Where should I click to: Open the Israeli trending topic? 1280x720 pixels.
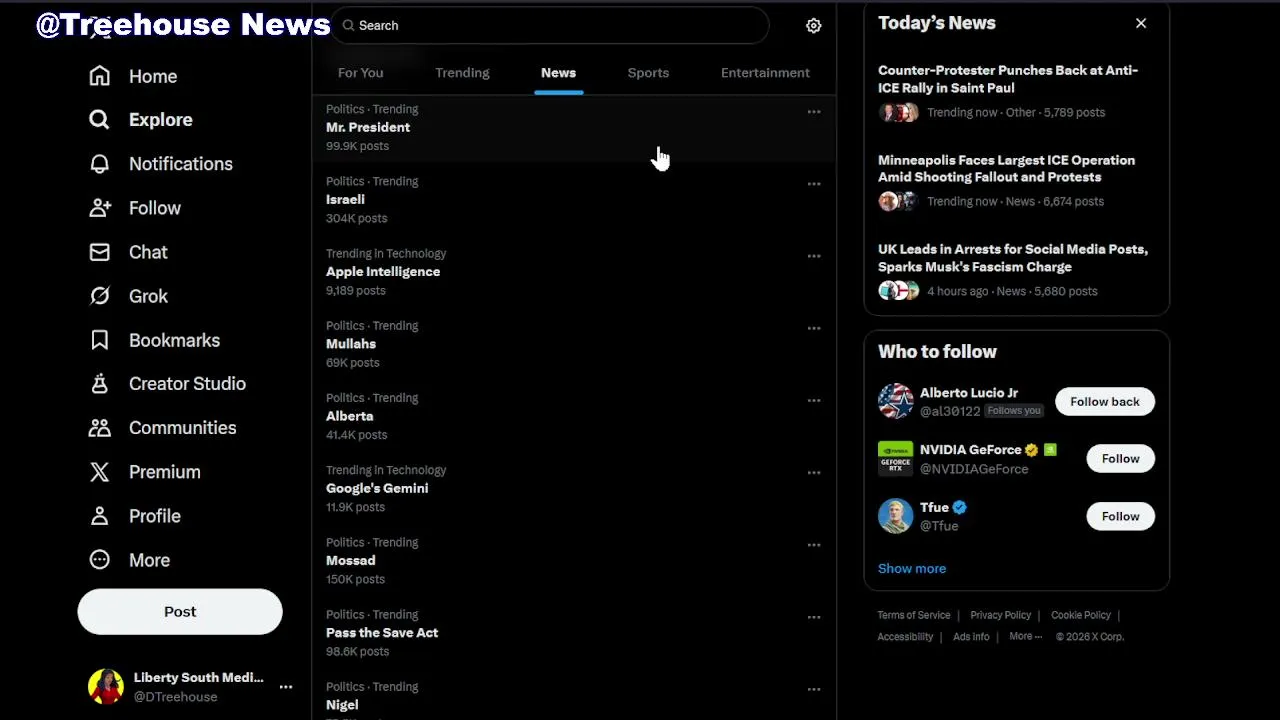(x=574, y=200)
